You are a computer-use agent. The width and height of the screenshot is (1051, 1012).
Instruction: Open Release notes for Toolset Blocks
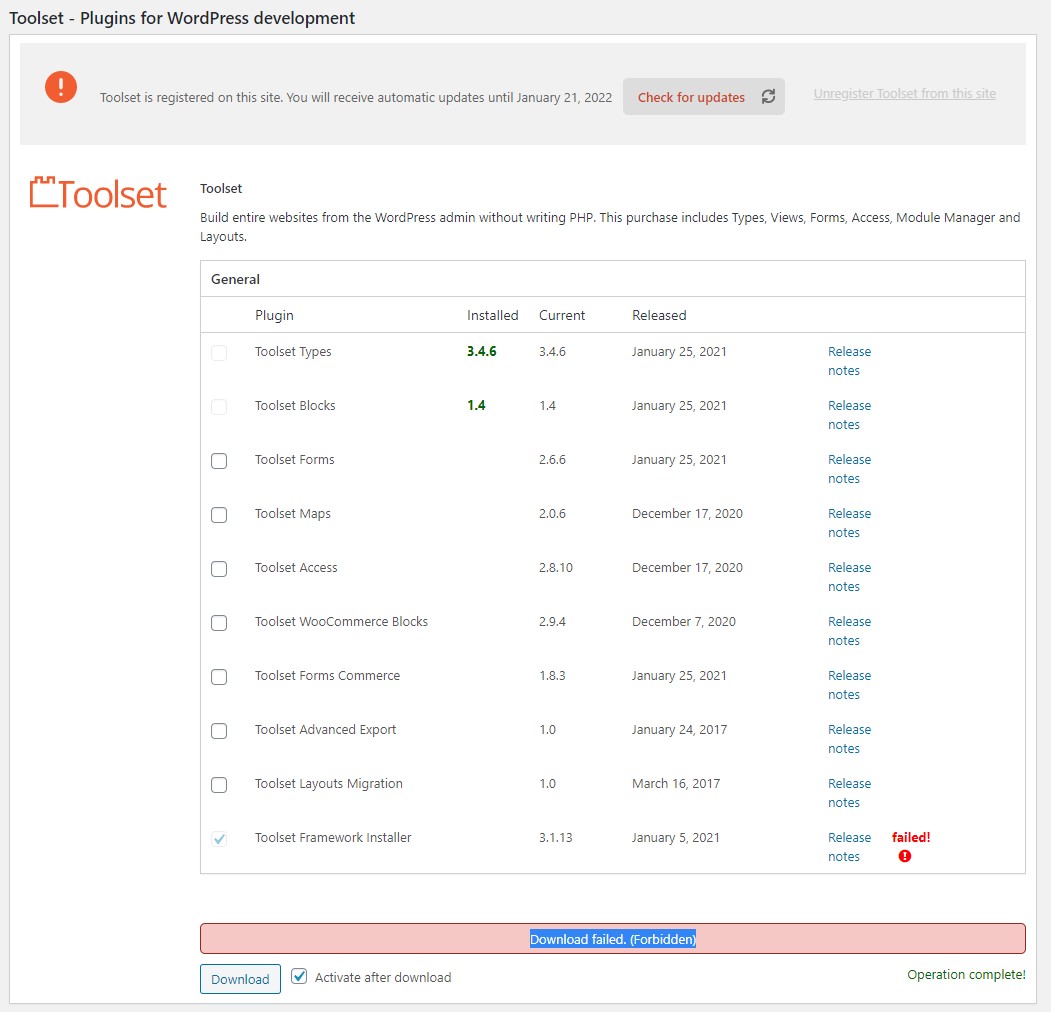pyautogui.click(x=849, y=415)
